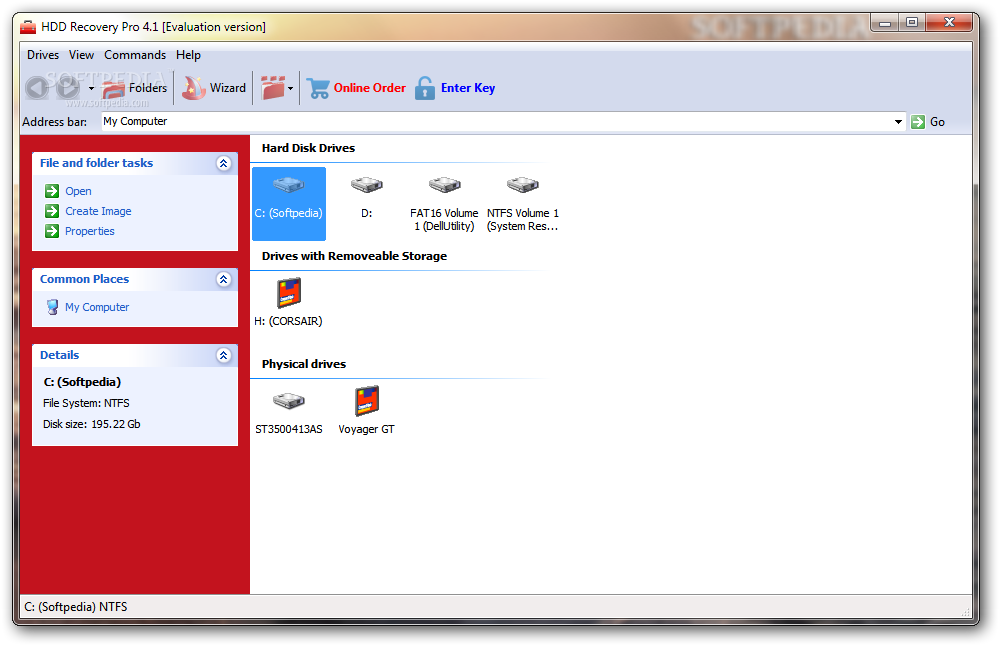Click the Forward navigation arrow
This screenshot has width=1000, height=646.
point(68,87)
